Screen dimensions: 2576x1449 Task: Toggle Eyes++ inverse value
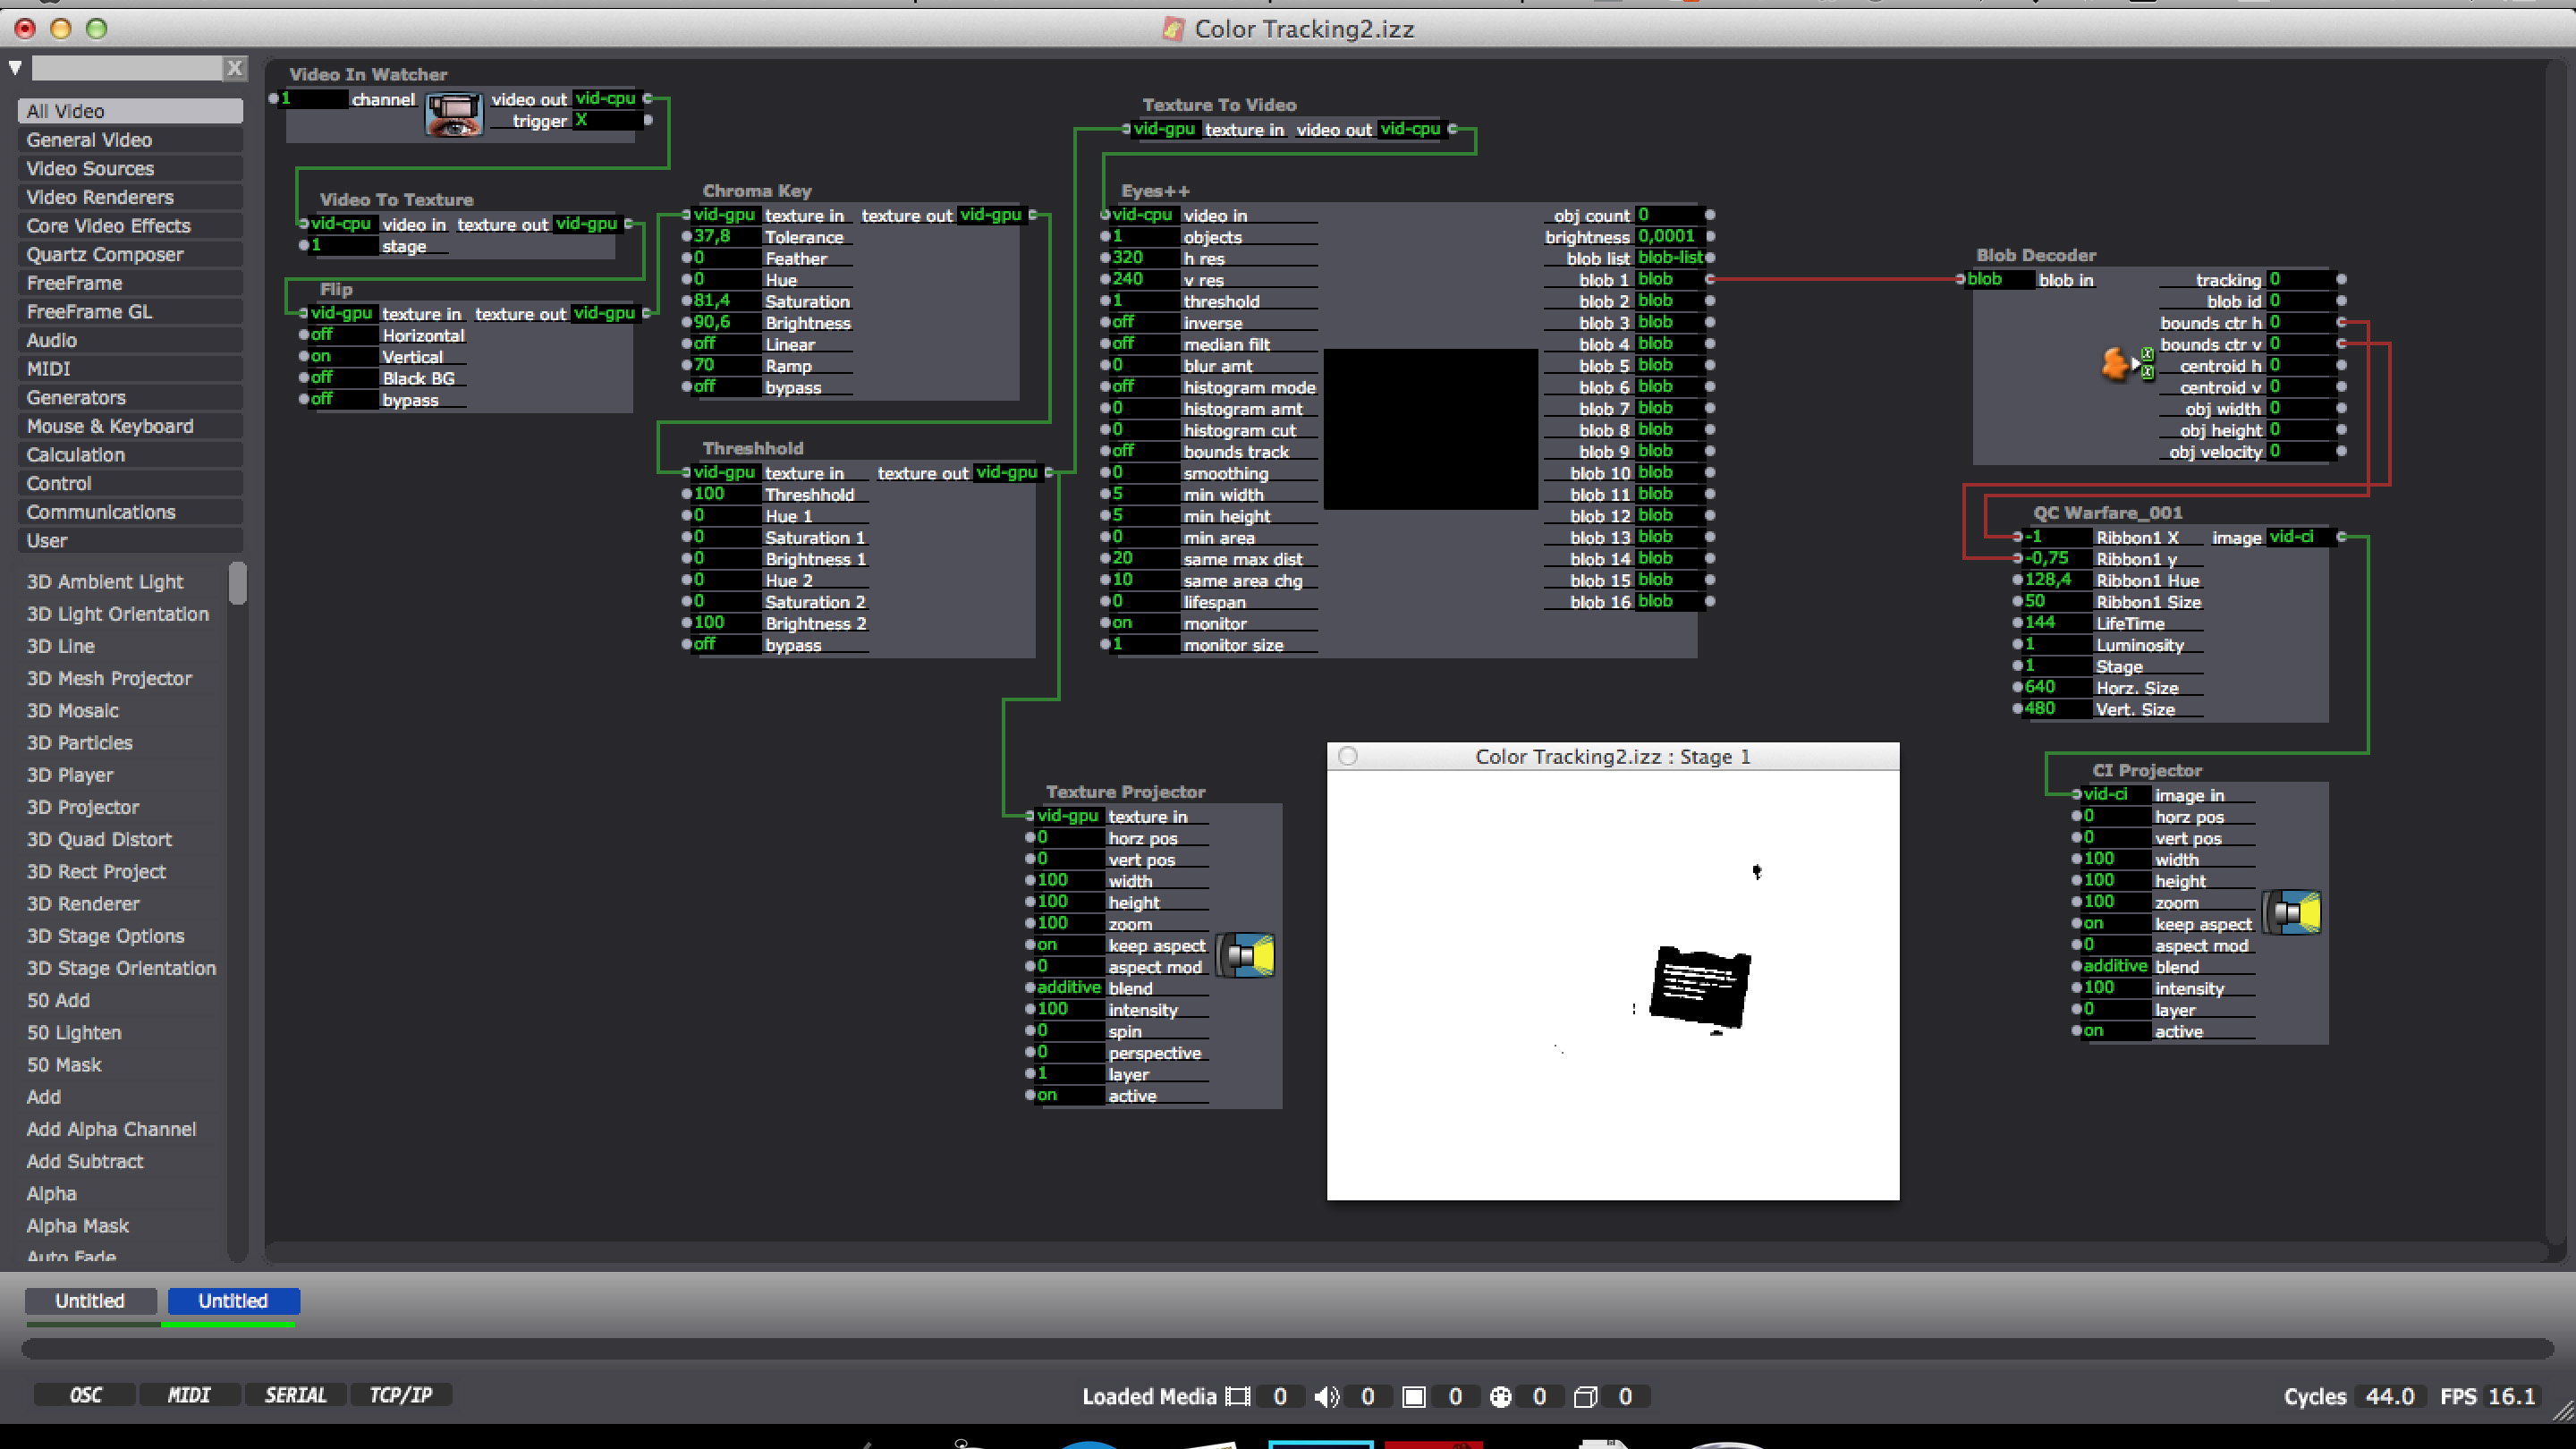pyautogui.click(x=1144, y=322)
